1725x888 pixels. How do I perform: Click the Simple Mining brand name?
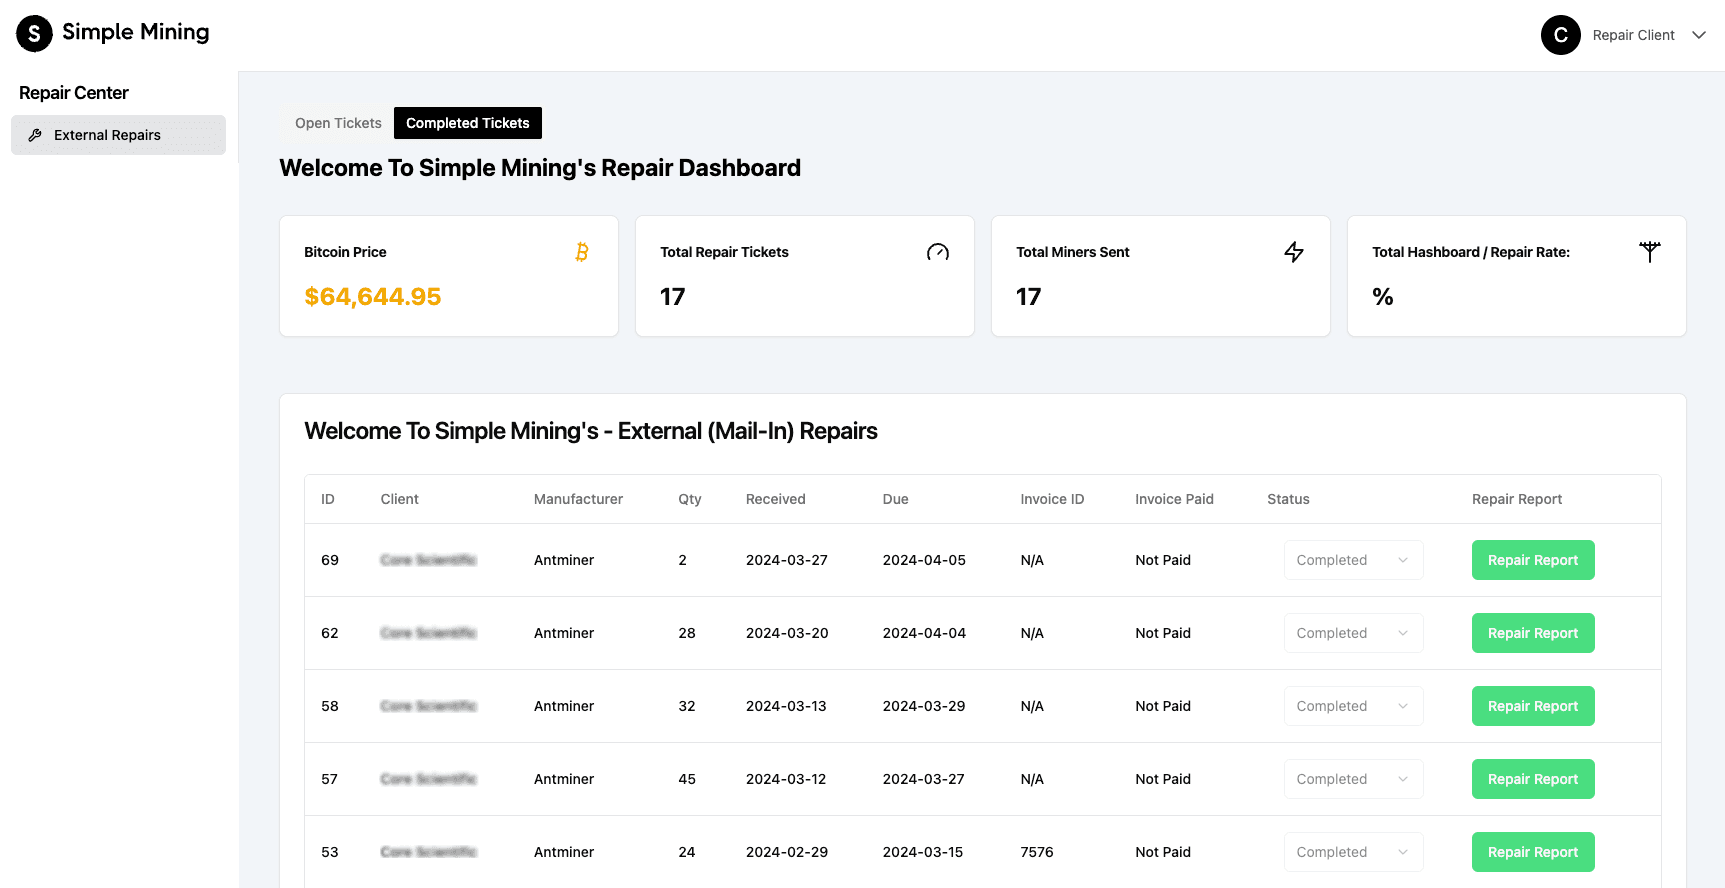(x=136, y=32)
